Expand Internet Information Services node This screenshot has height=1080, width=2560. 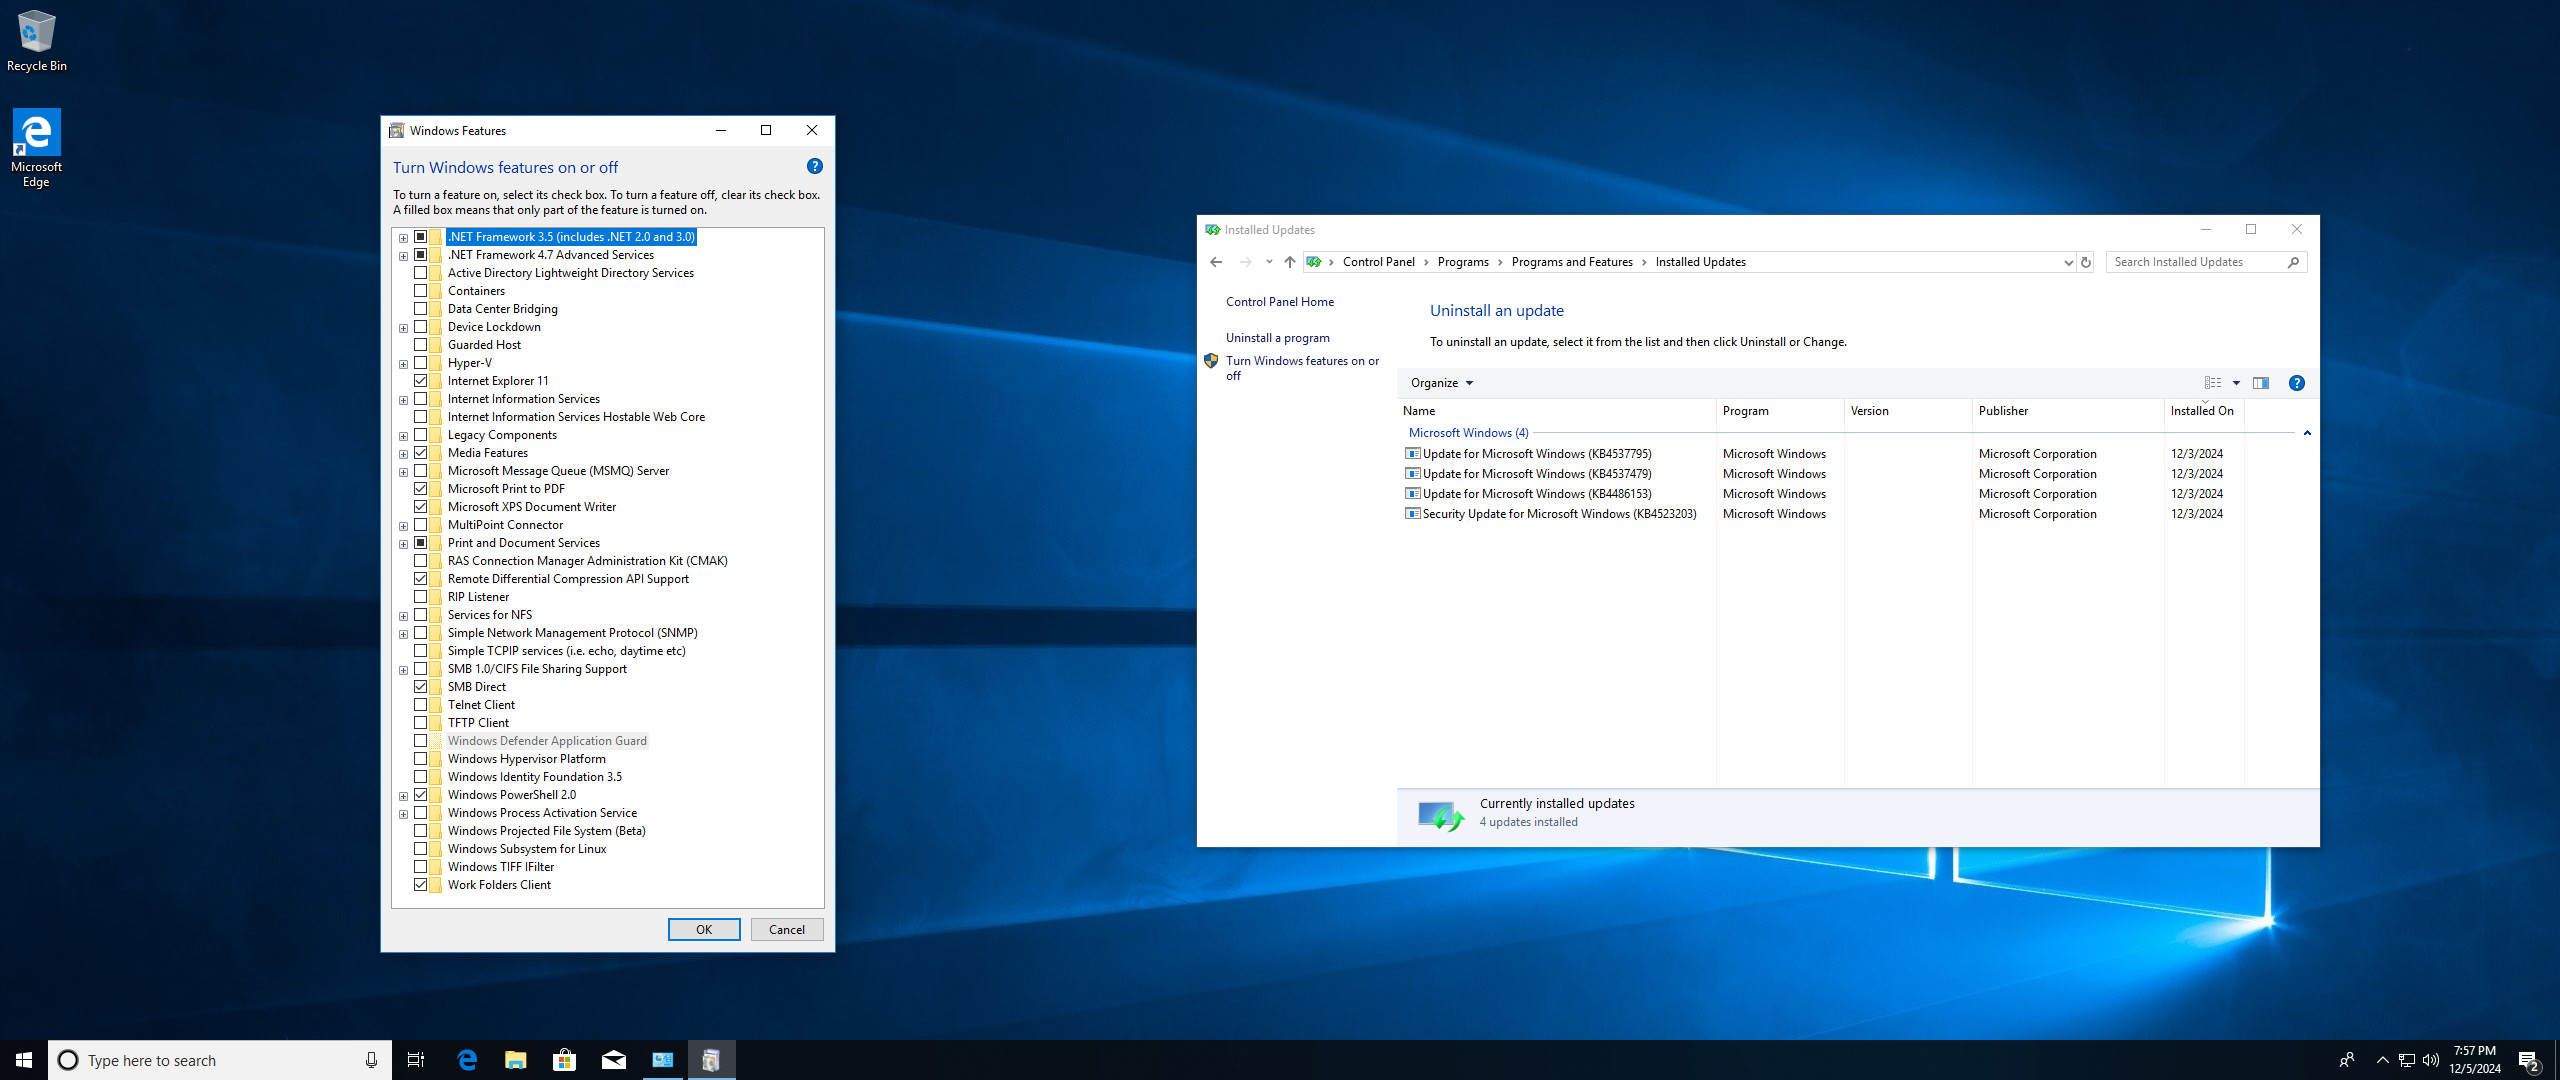point(403,400)
